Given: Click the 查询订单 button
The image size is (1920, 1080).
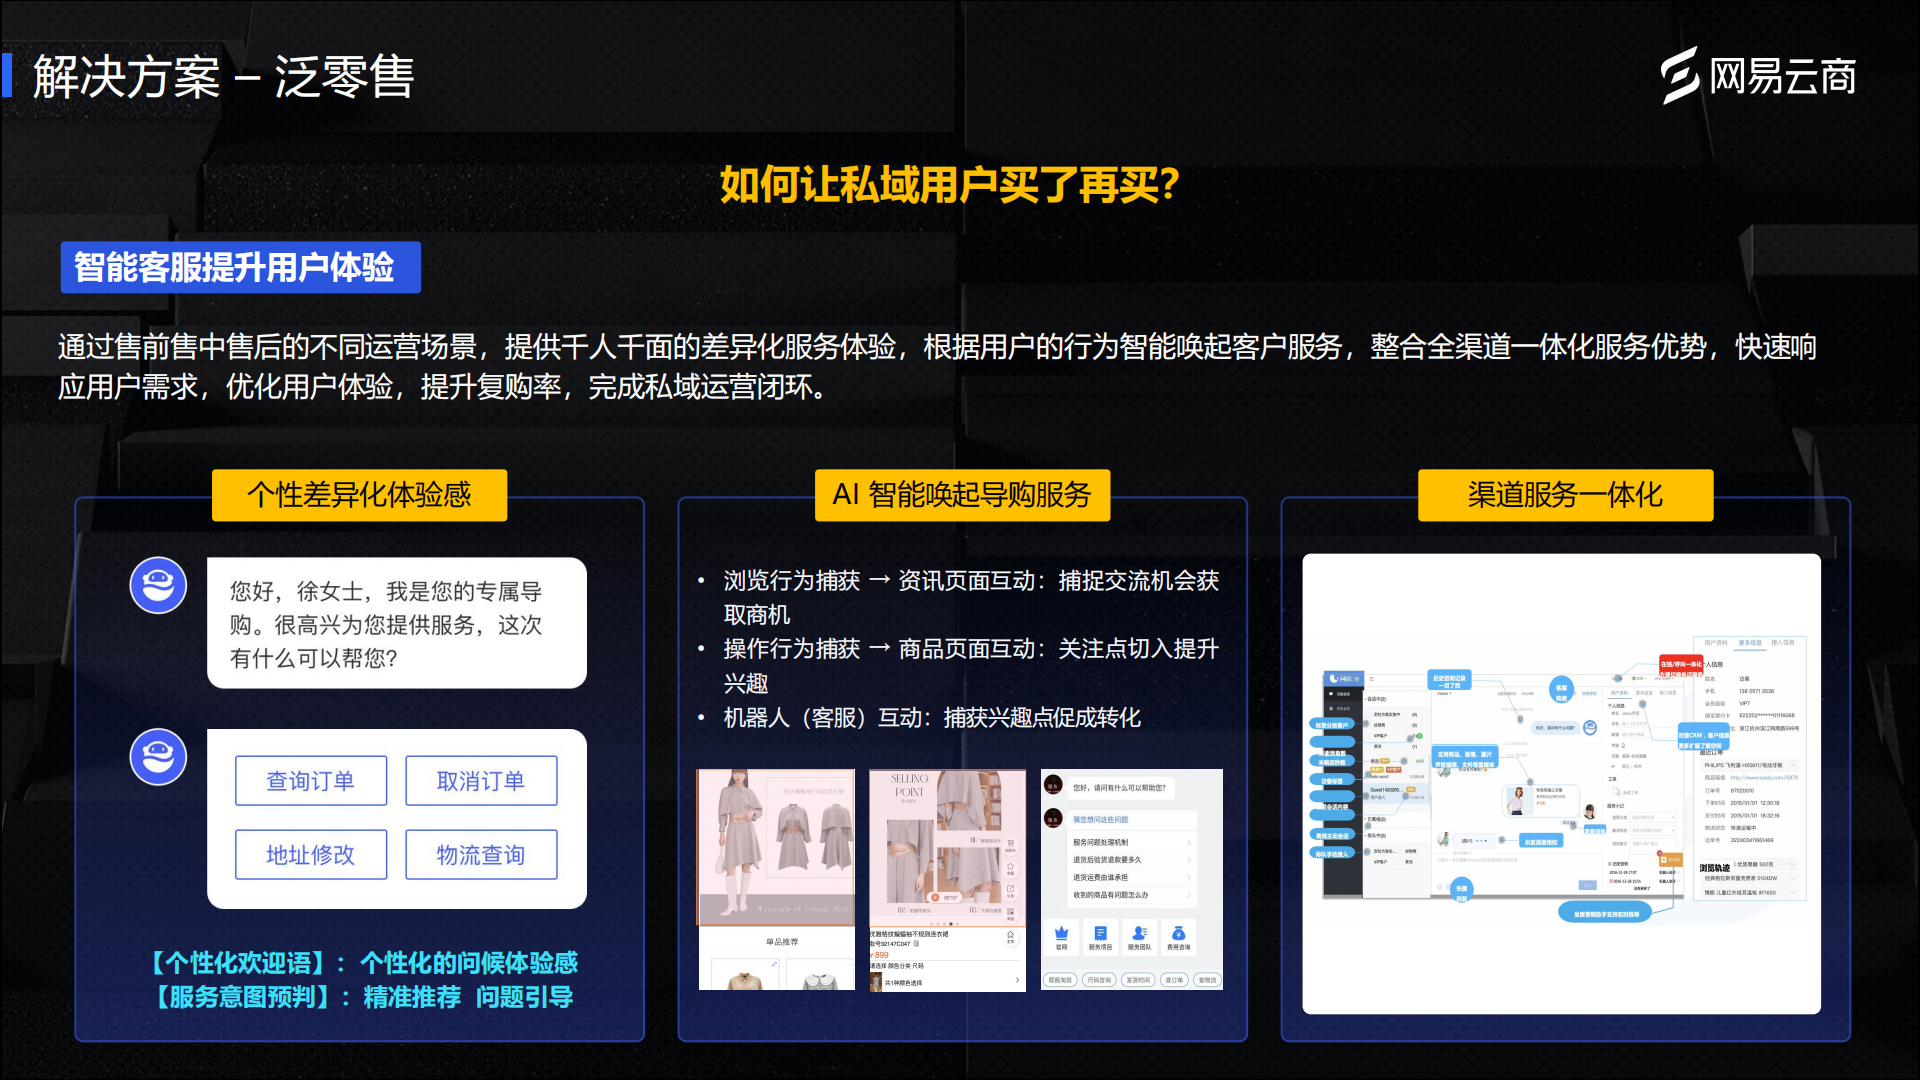Looking at the screenshot, I should (310, 781).
